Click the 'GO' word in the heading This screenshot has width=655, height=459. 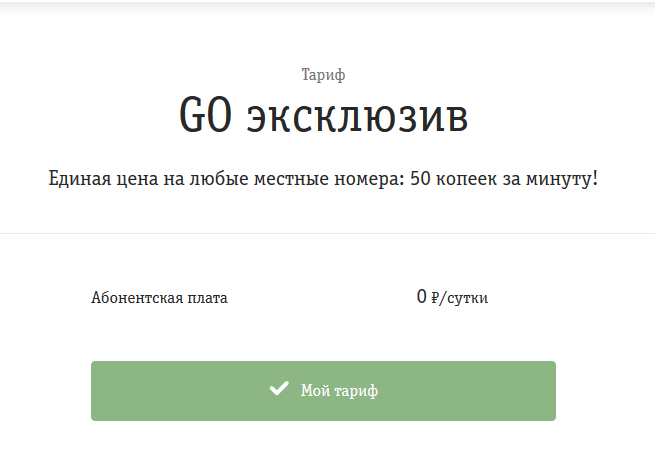pyautogui.click(x=206, y=115)
